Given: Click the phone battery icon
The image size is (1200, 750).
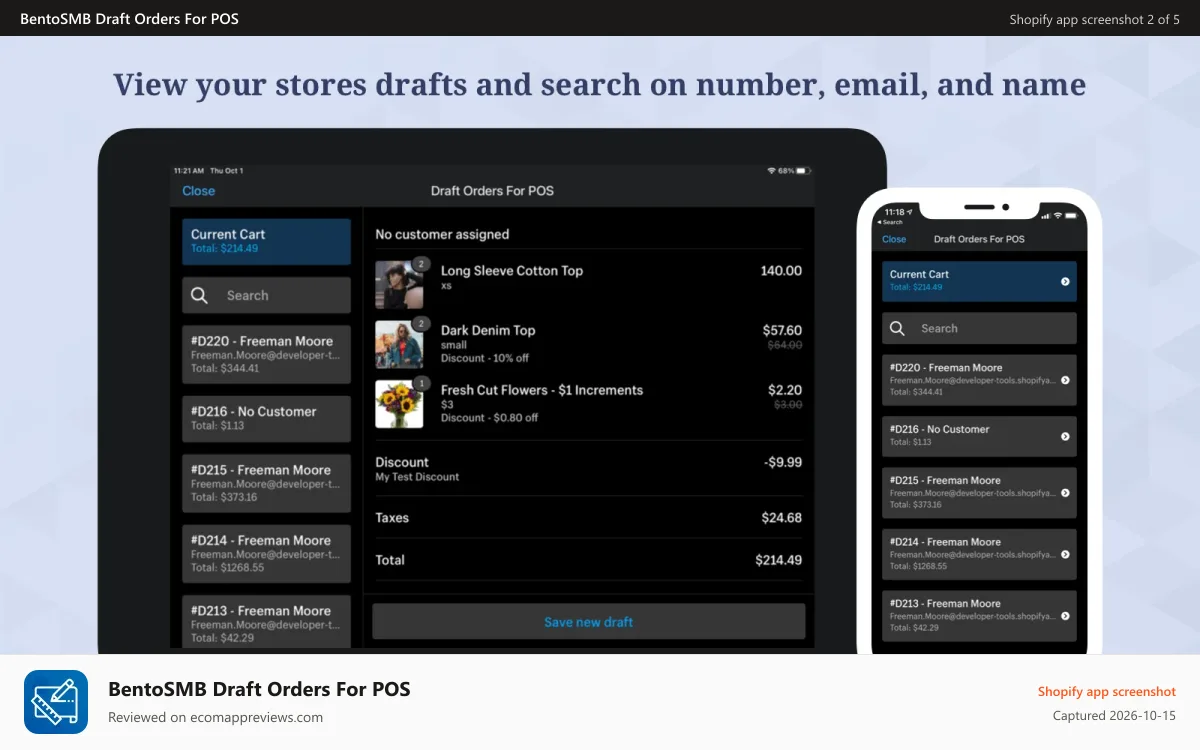Looking at the screenshot, I should pyautogui.click(x=1072, y=215).
